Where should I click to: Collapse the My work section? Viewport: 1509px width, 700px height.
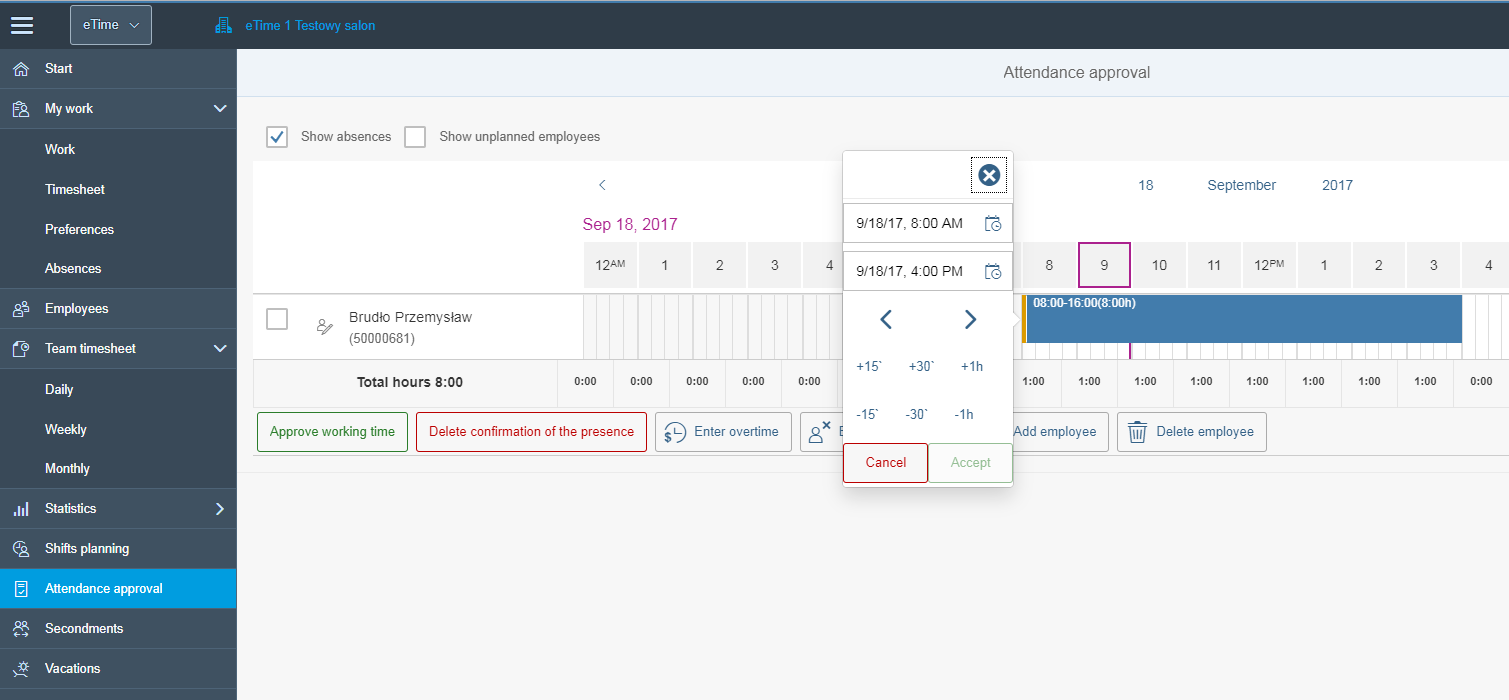click(220, 108)
